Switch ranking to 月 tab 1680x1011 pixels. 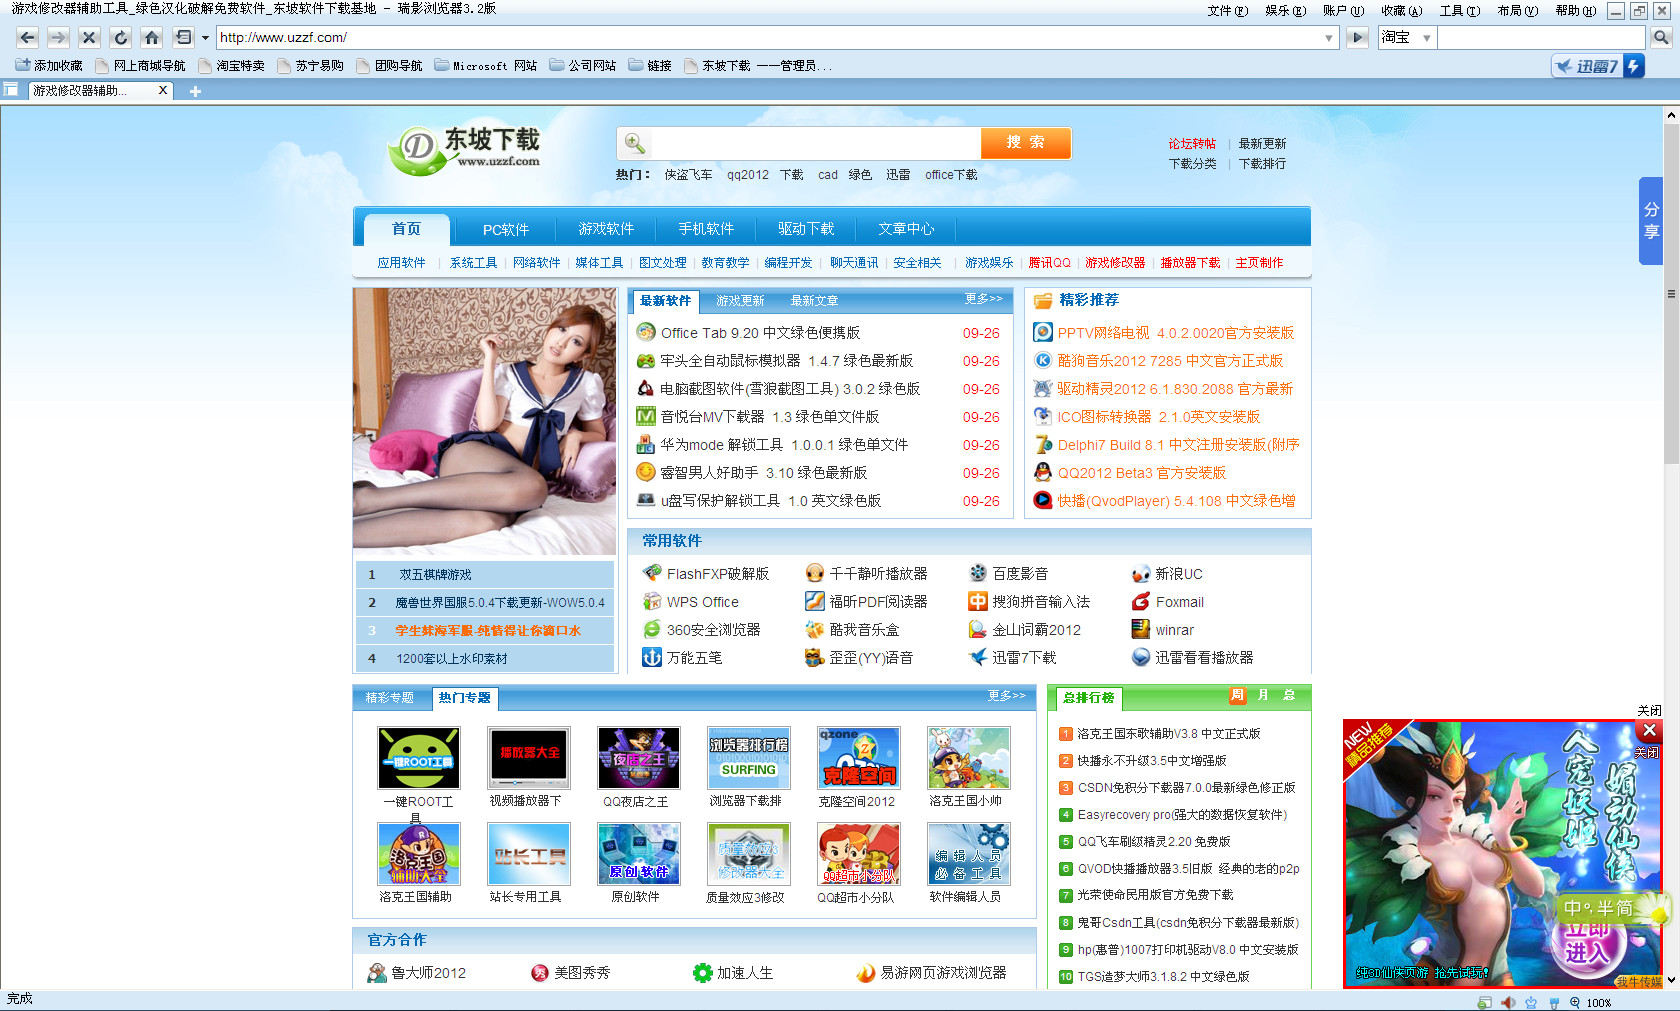pos(1263,696)
